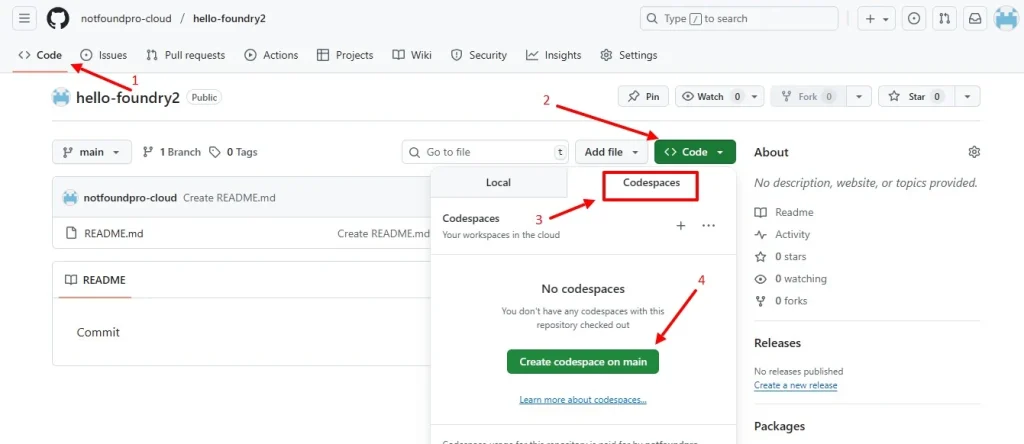The image size is (1024, 444).
Task: Expand the Add file dropdown
Action: pyautogui.click(x=611, y=152)
